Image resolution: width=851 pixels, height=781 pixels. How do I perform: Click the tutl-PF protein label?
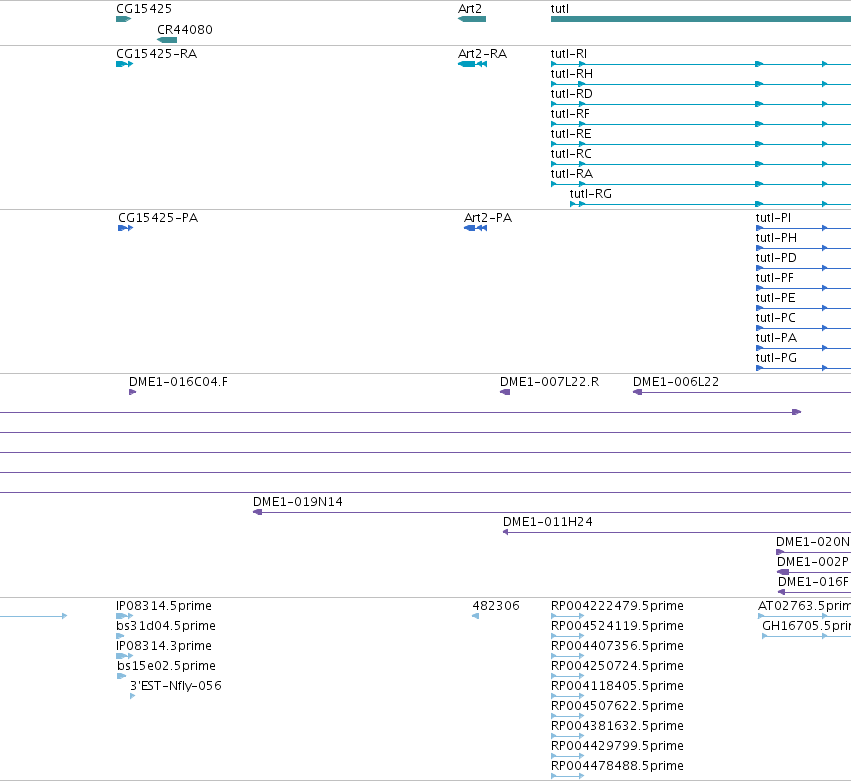point(774,278)
